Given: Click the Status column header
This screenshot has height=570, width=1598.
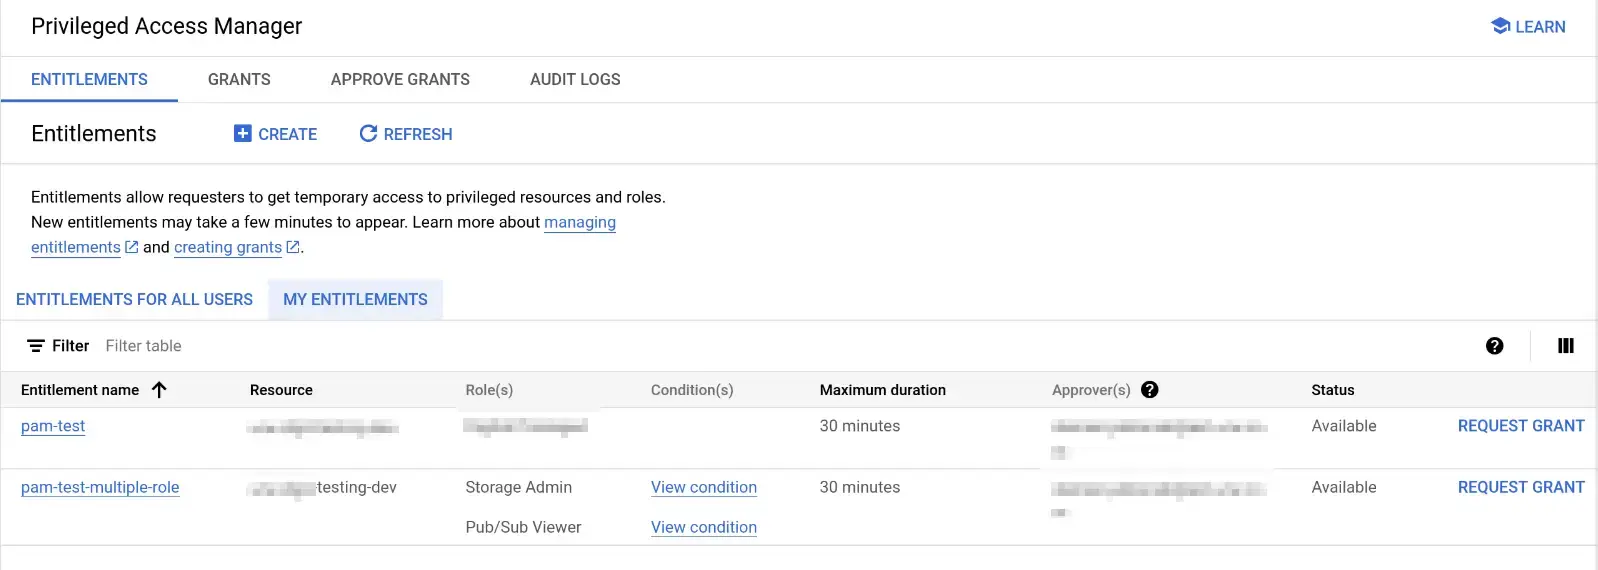Looking at the screenshot, I should [x=1333, y=390].
